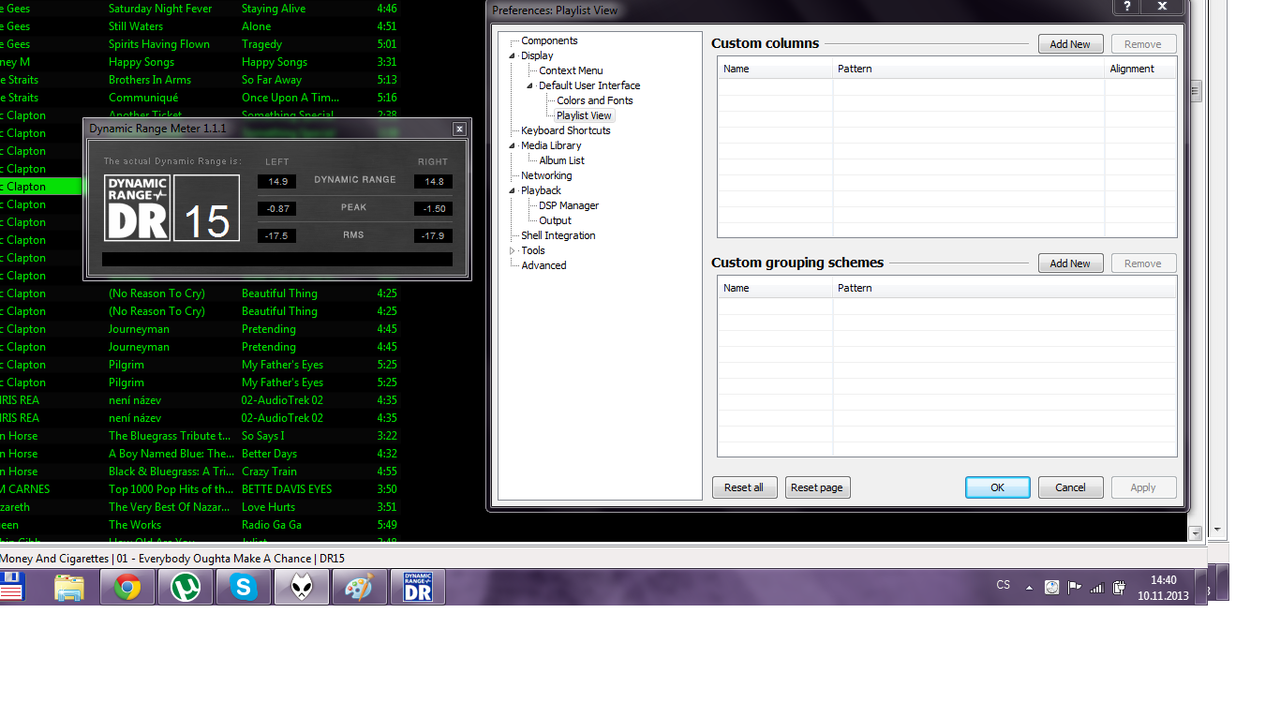The height and width of the screenshot is (720, 1280).
Task: Collapse the Display tree node
Action: point(512,56)
